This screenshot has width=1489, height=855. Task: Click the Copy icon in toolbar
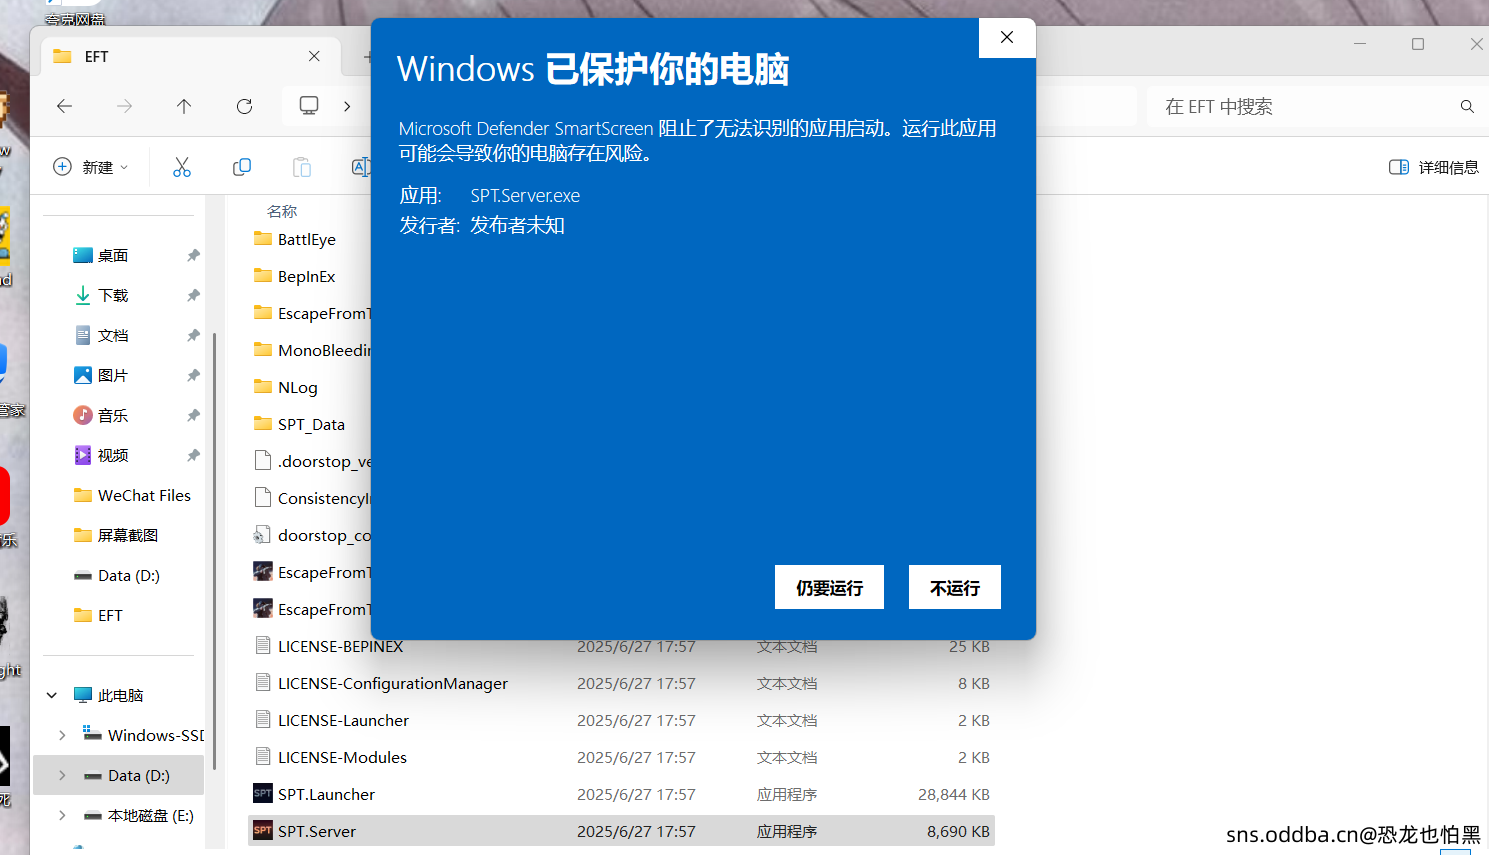242,167
